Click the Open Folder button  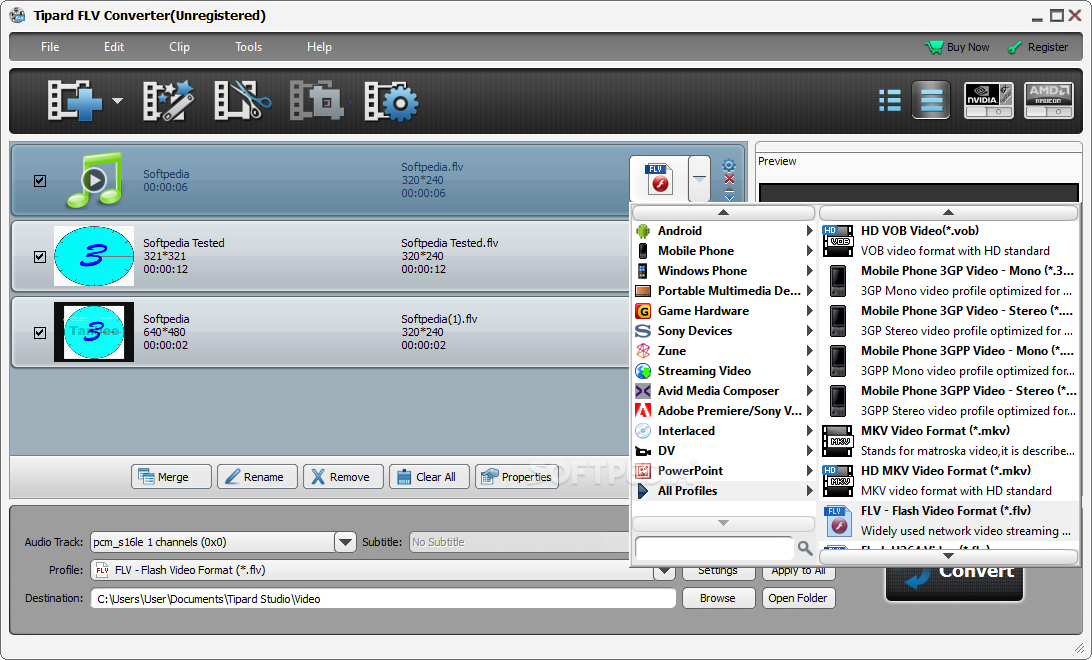(798, 598)
